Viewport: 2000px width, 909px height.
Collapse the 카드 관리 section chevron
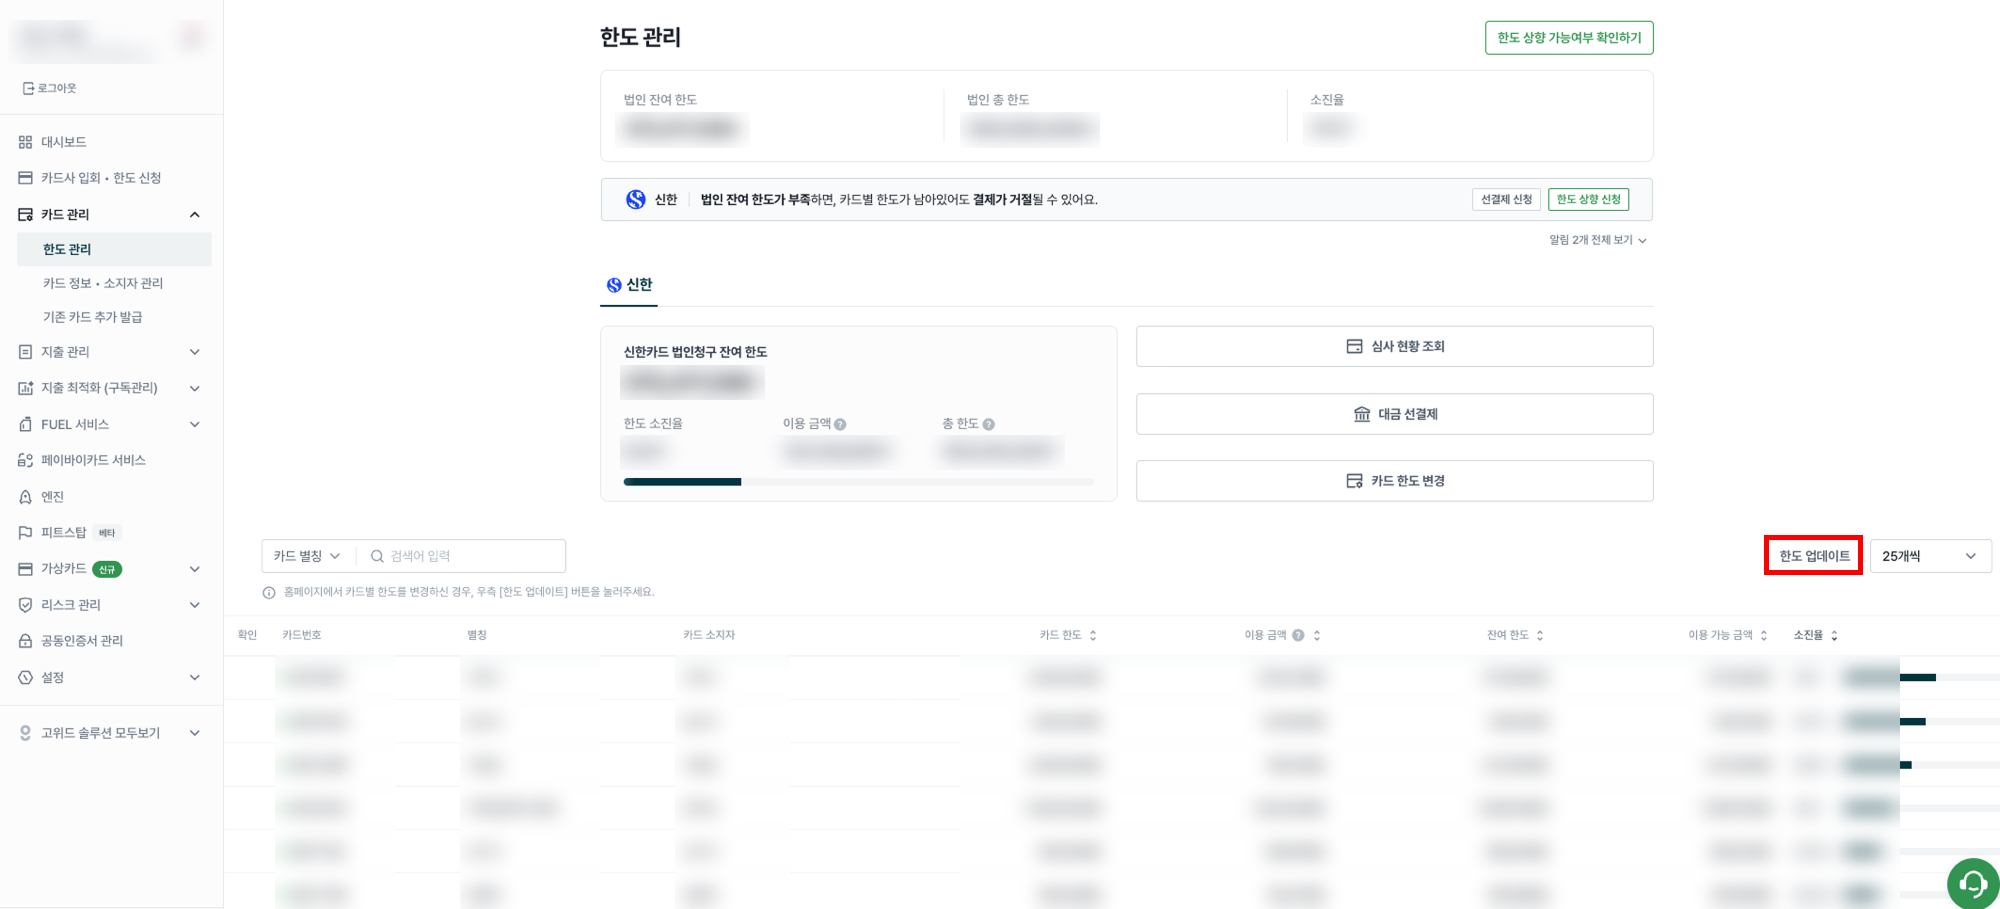point(195,215)
